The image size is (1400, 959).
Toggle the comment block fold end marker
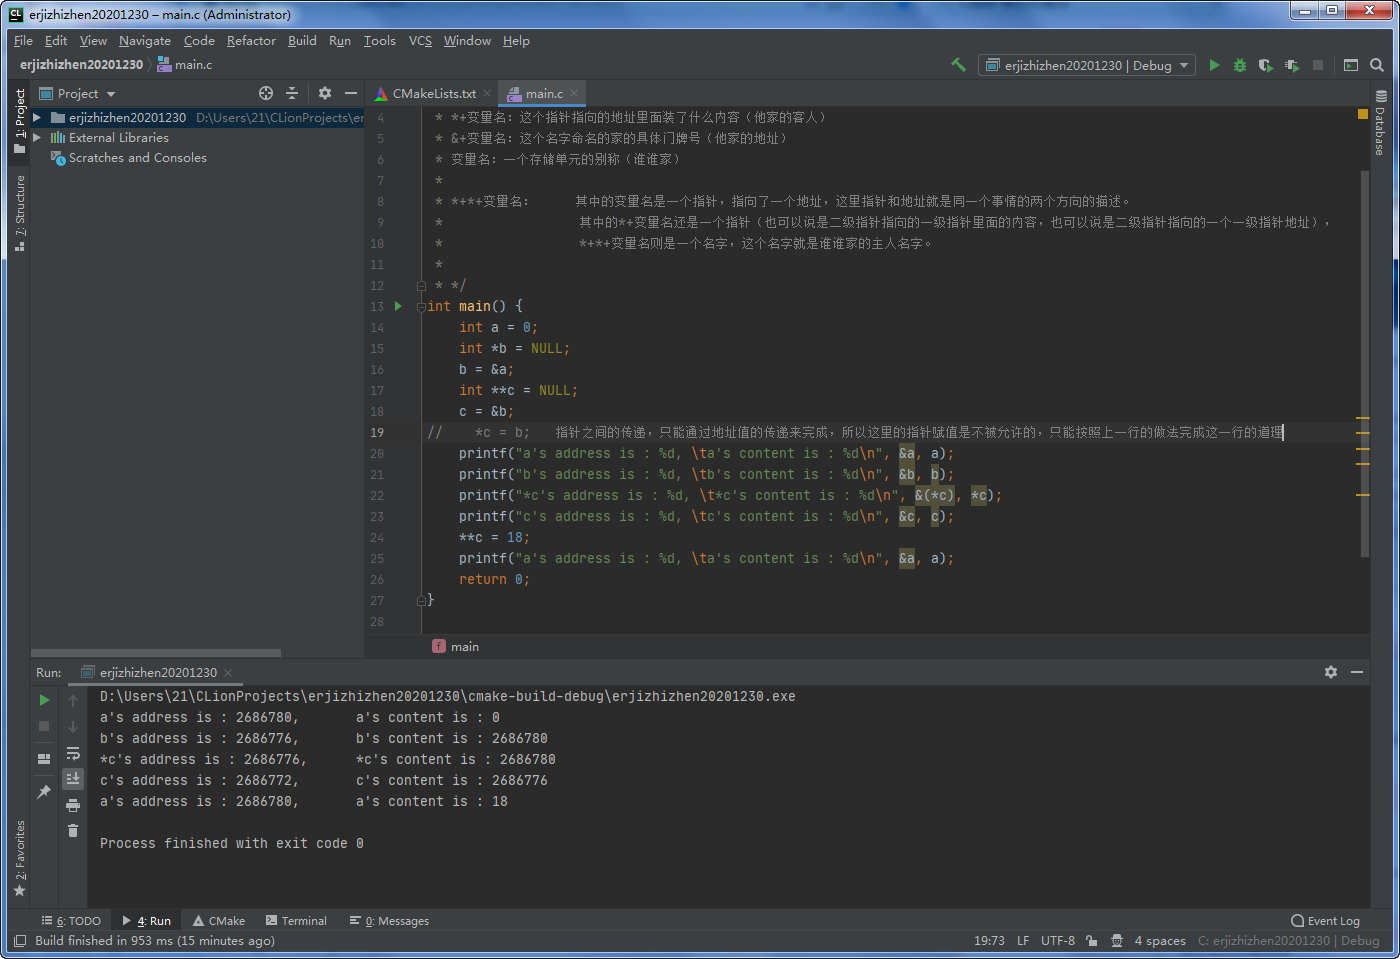[421, 285]
